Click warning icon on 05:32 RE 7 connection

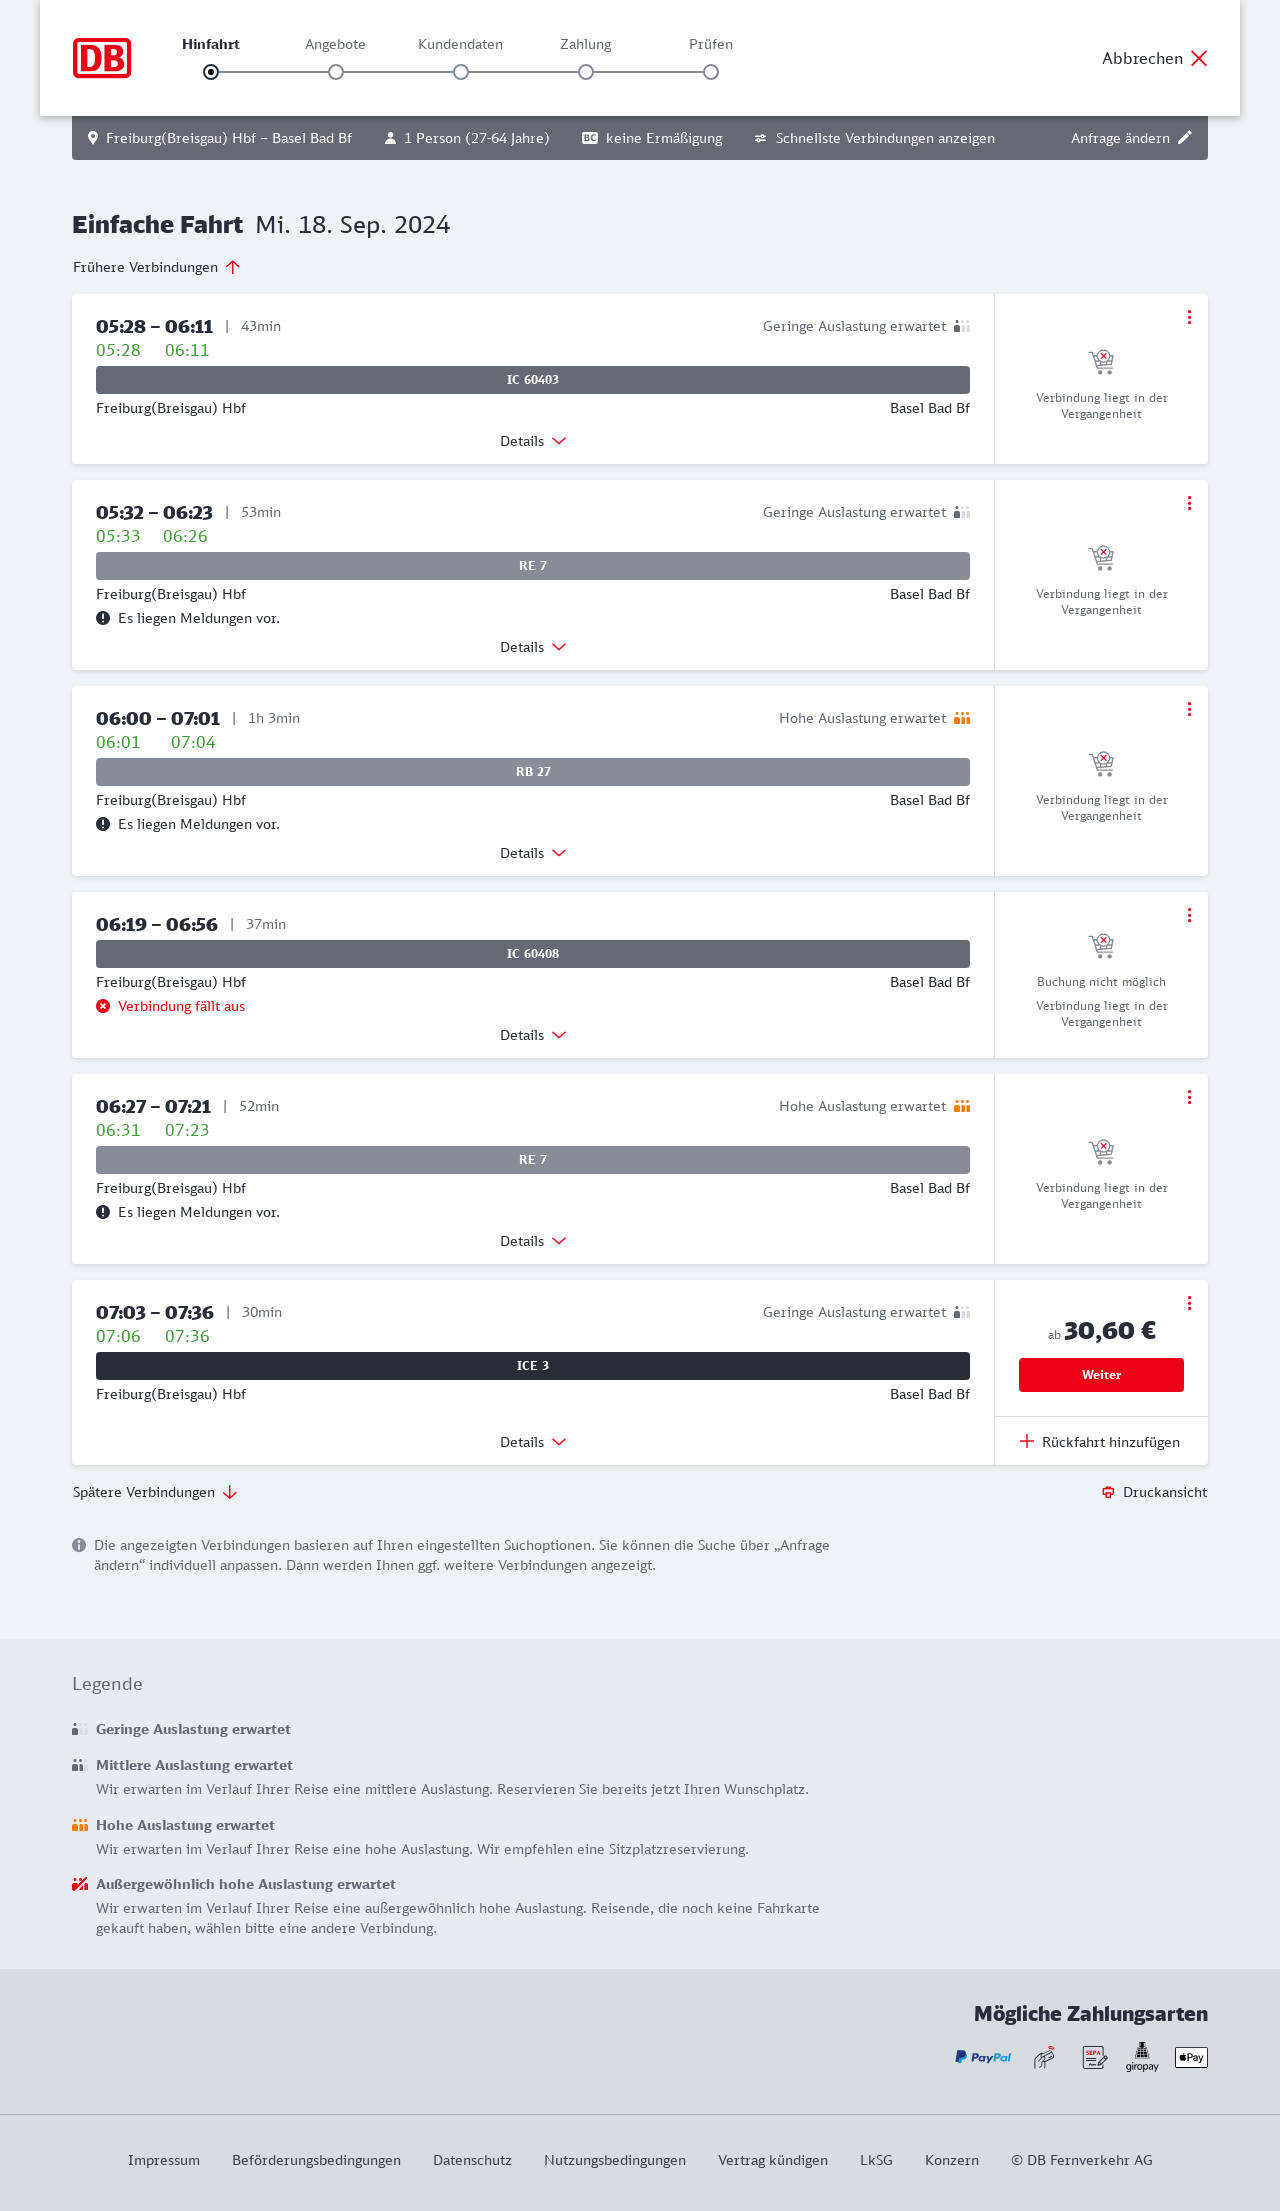pos(103,618)
